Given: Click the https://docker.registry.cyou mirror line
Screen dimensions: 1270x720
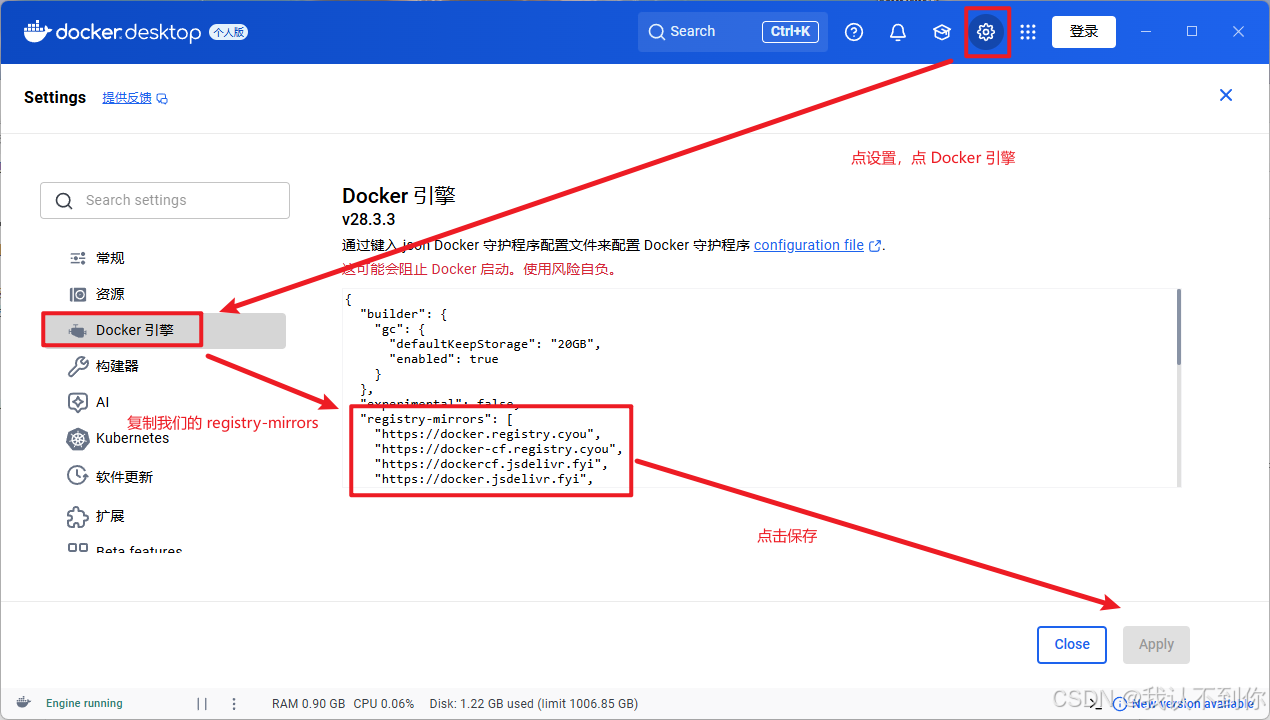Looking at the screenshot, I should click(486, 434).
